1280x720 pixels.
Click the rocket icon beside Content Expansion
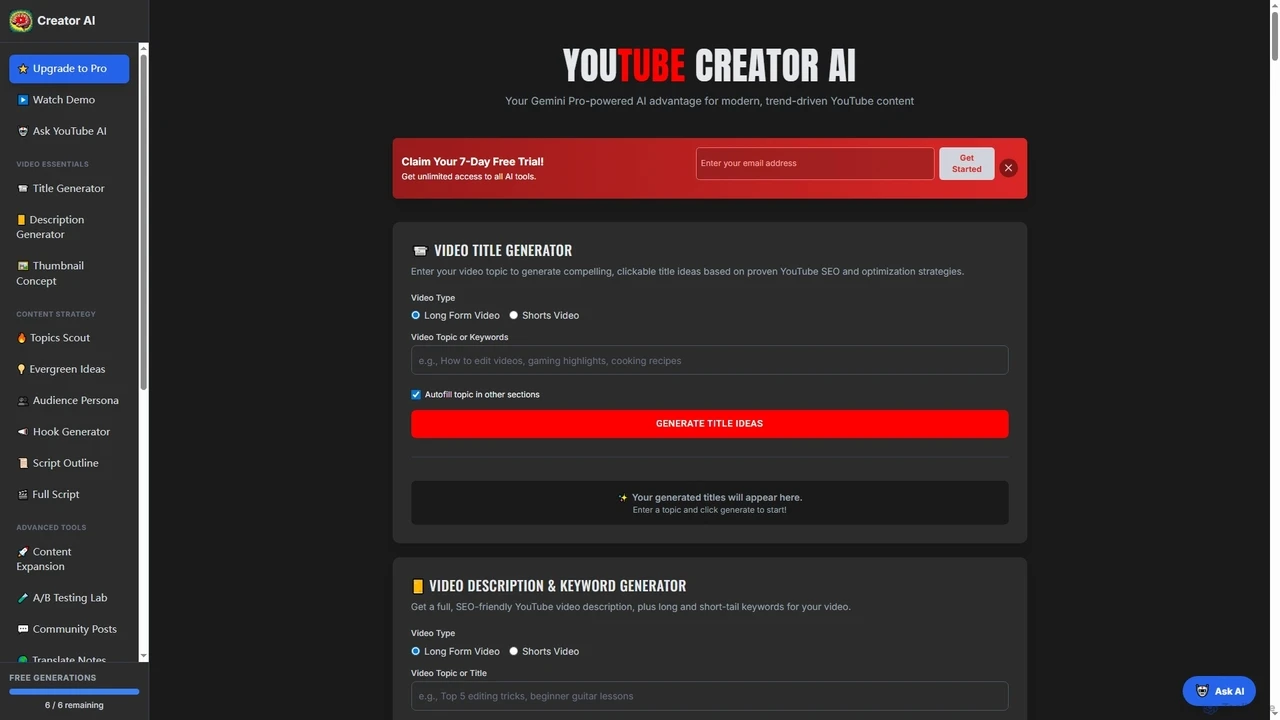[x=23, y=552]
